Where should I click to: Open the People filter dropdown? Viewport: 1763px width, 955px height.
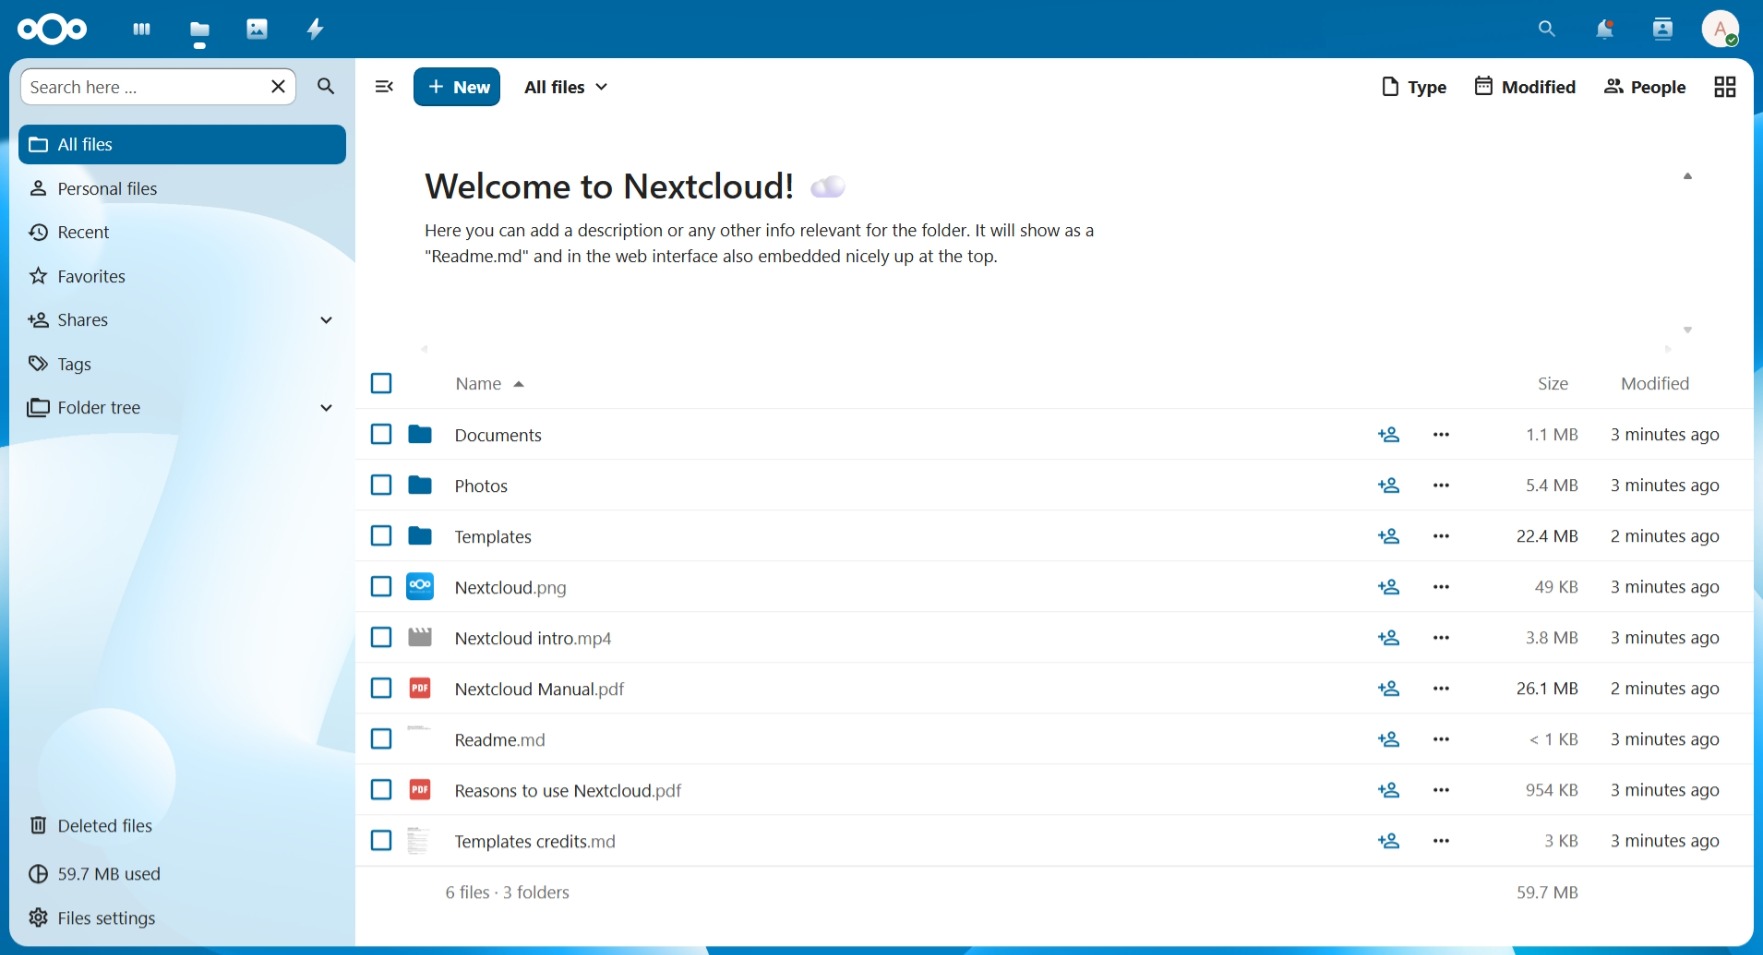pyautogui.click(x=1645, y=87)
